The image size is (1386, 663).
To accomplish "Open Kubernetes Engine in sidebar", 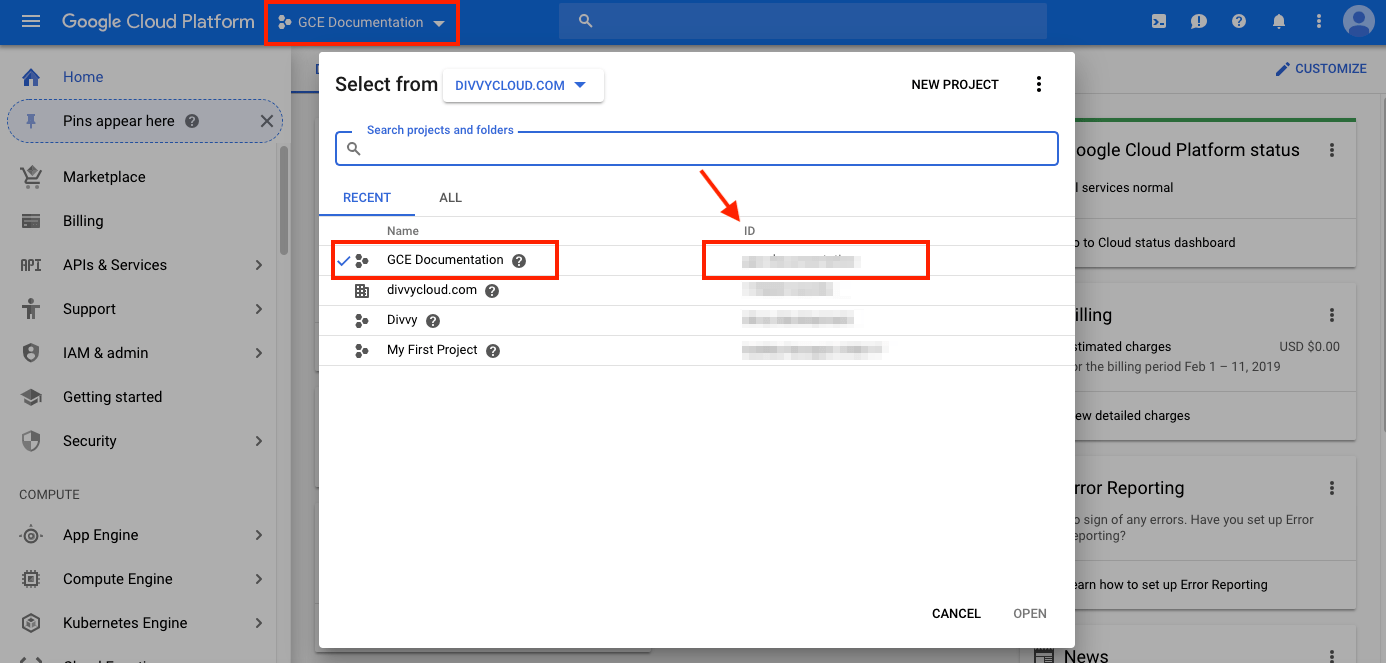I will coord(125,623).
